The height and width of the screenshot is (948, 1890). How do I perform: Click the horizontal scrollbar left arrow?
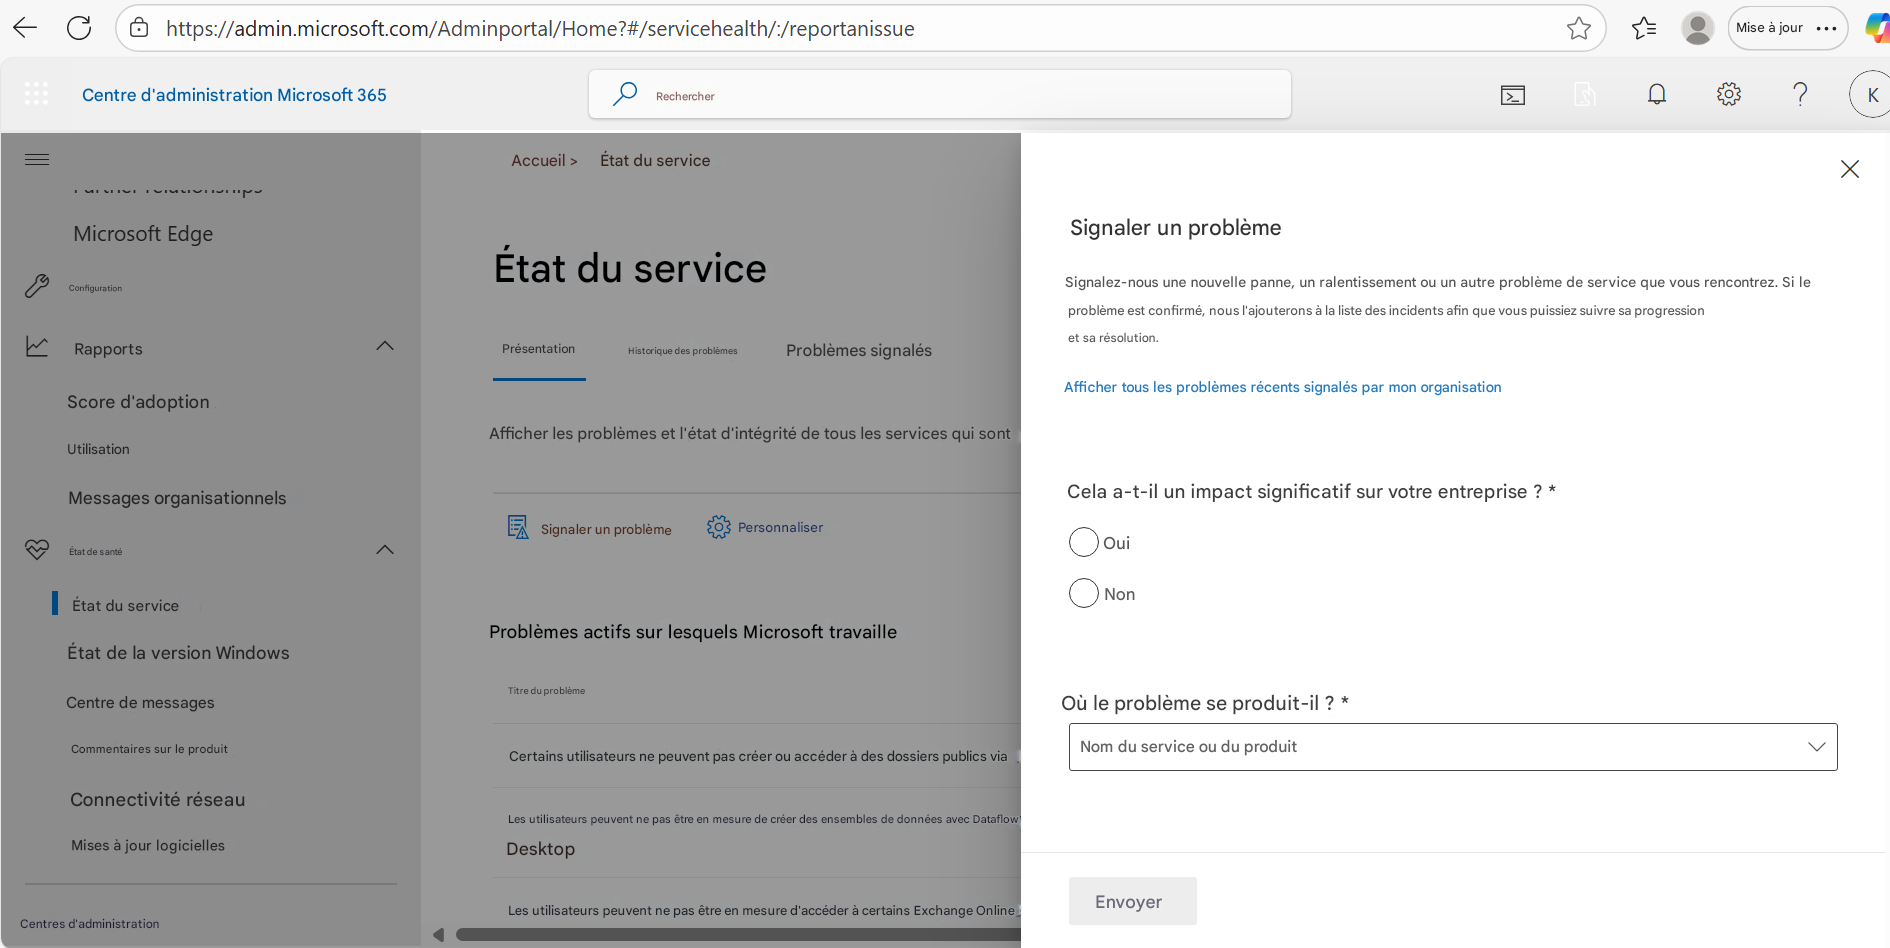(x=438, y=935)
